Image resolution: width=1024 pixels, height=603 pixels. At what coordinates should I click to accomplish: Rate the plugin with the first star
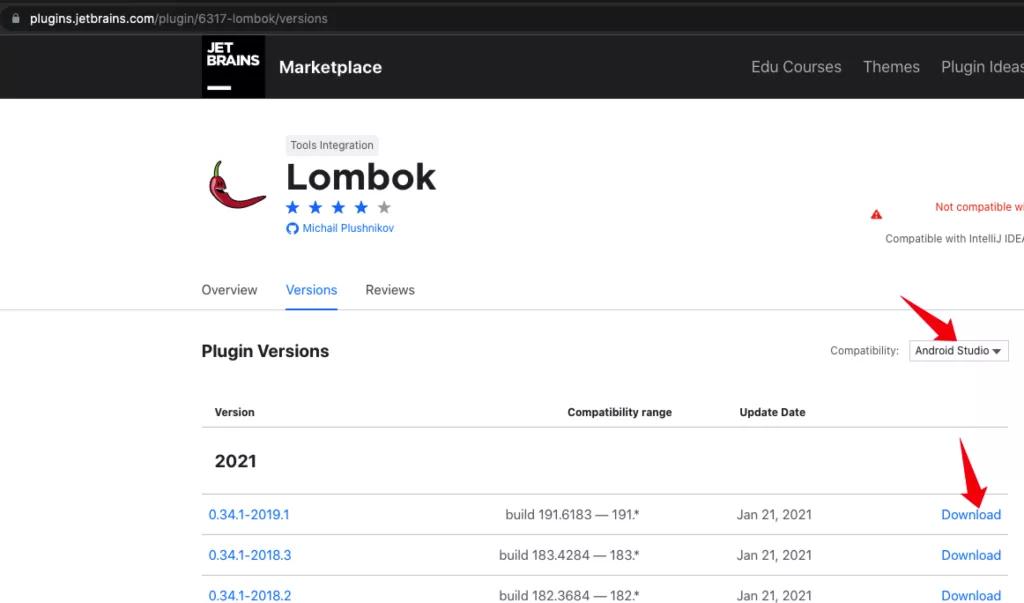click(x=293, y=207)
